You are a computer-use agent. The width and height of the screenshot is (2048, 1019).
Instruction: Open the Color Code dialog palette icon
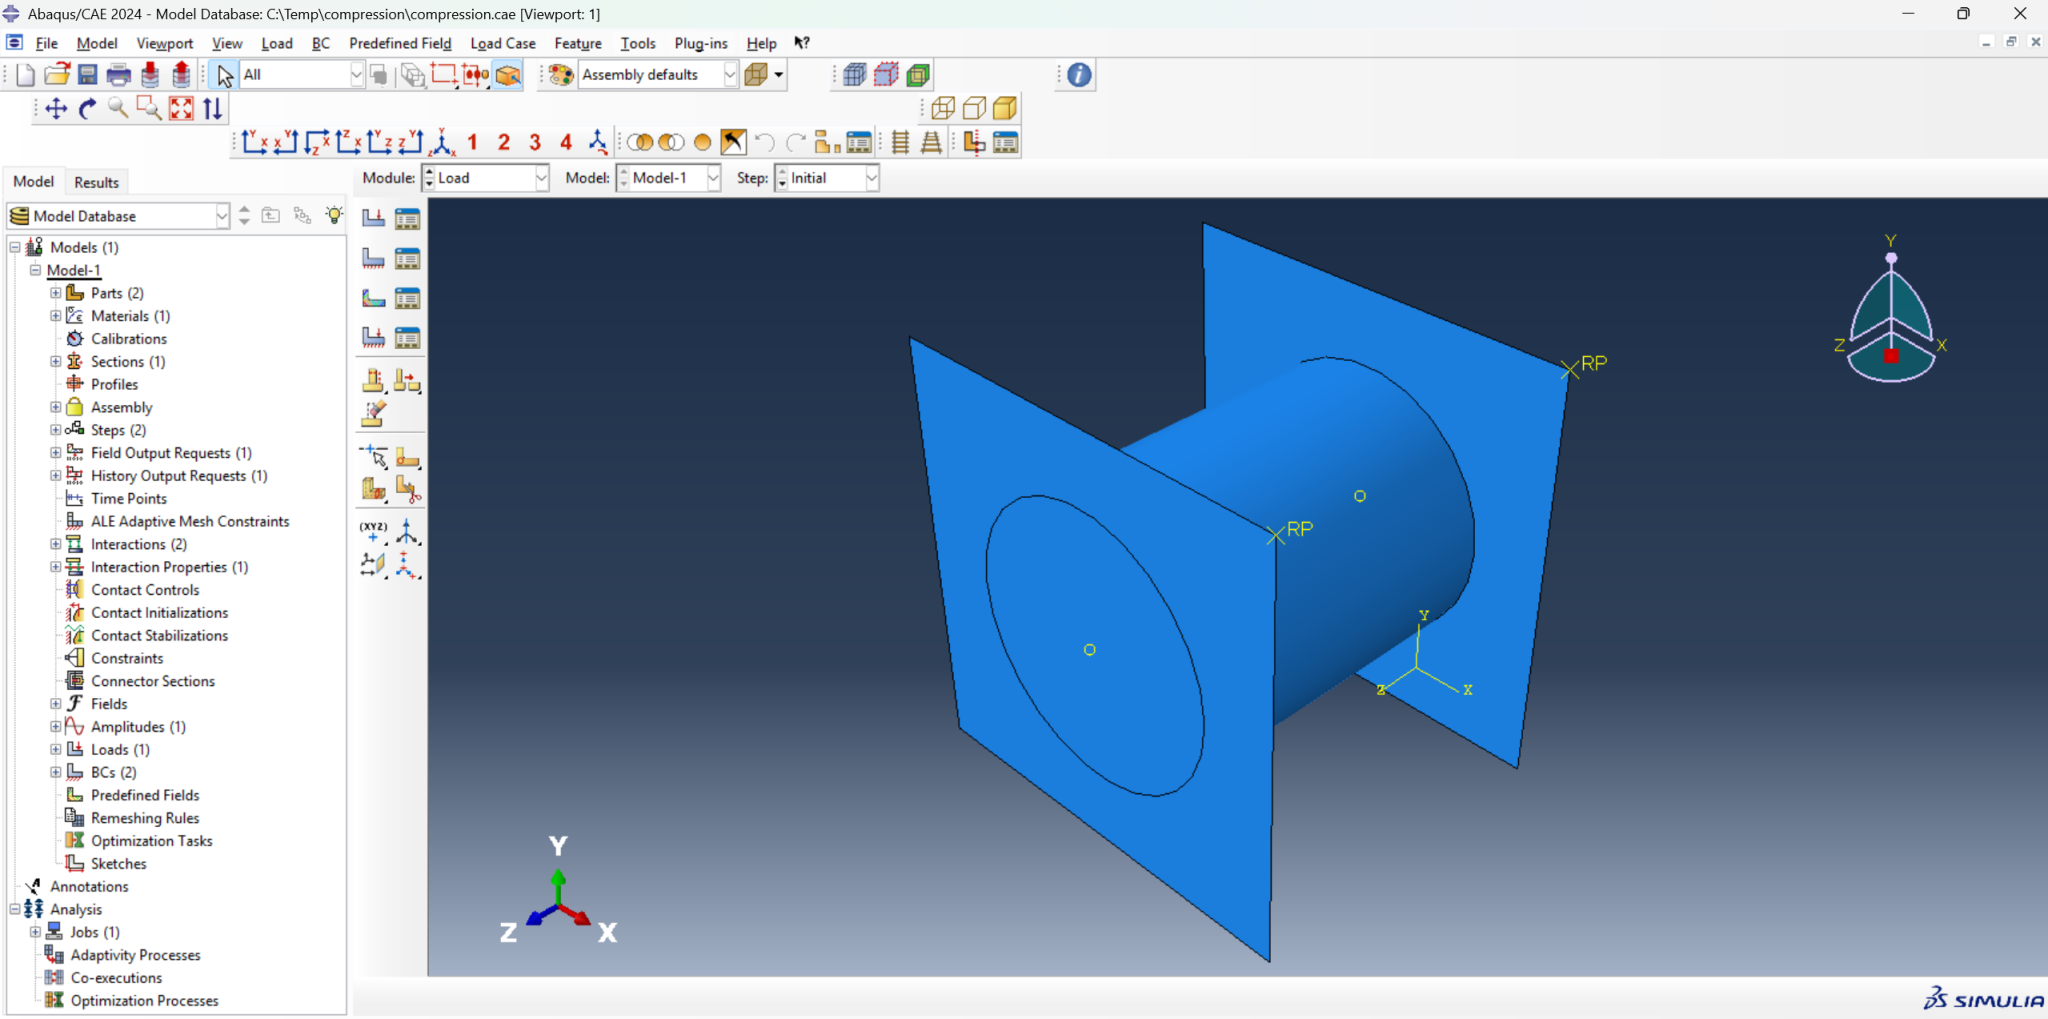561,75
